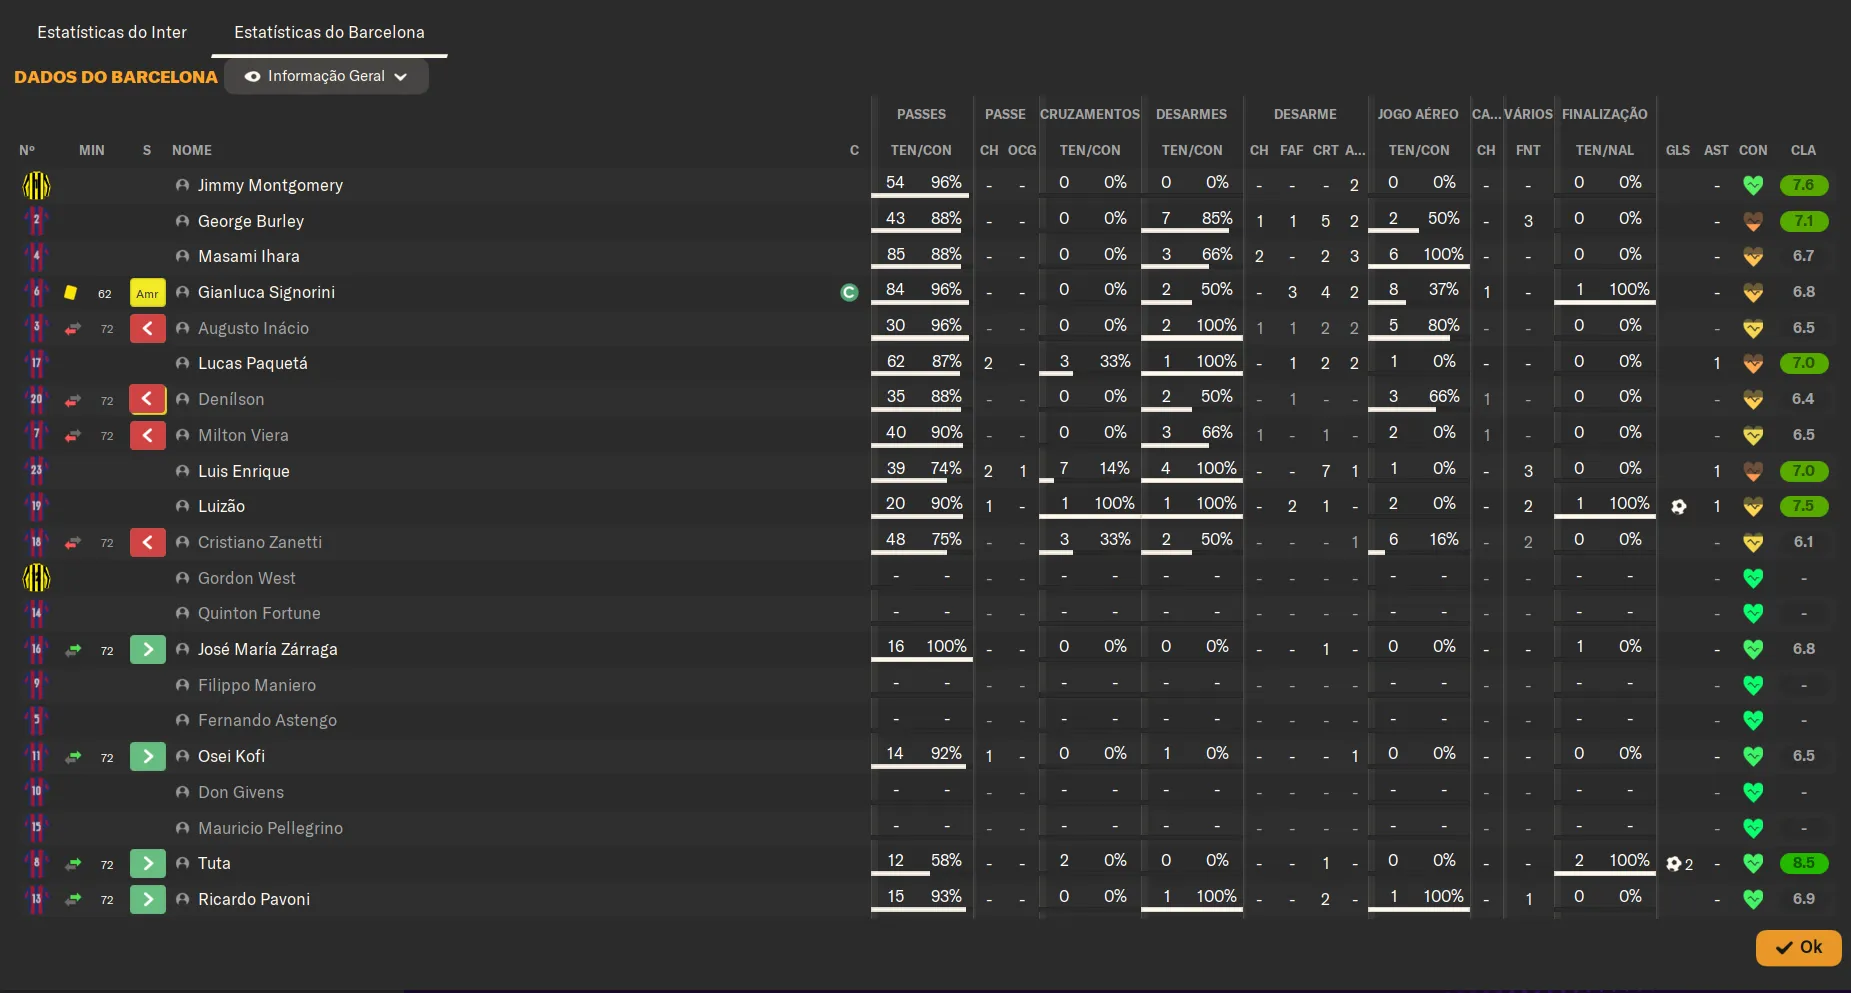Screen dimensions: 1851x993
Task: Click Cristiano Zanetti's 6.1 rating
Action: (x=1803, y=542)
